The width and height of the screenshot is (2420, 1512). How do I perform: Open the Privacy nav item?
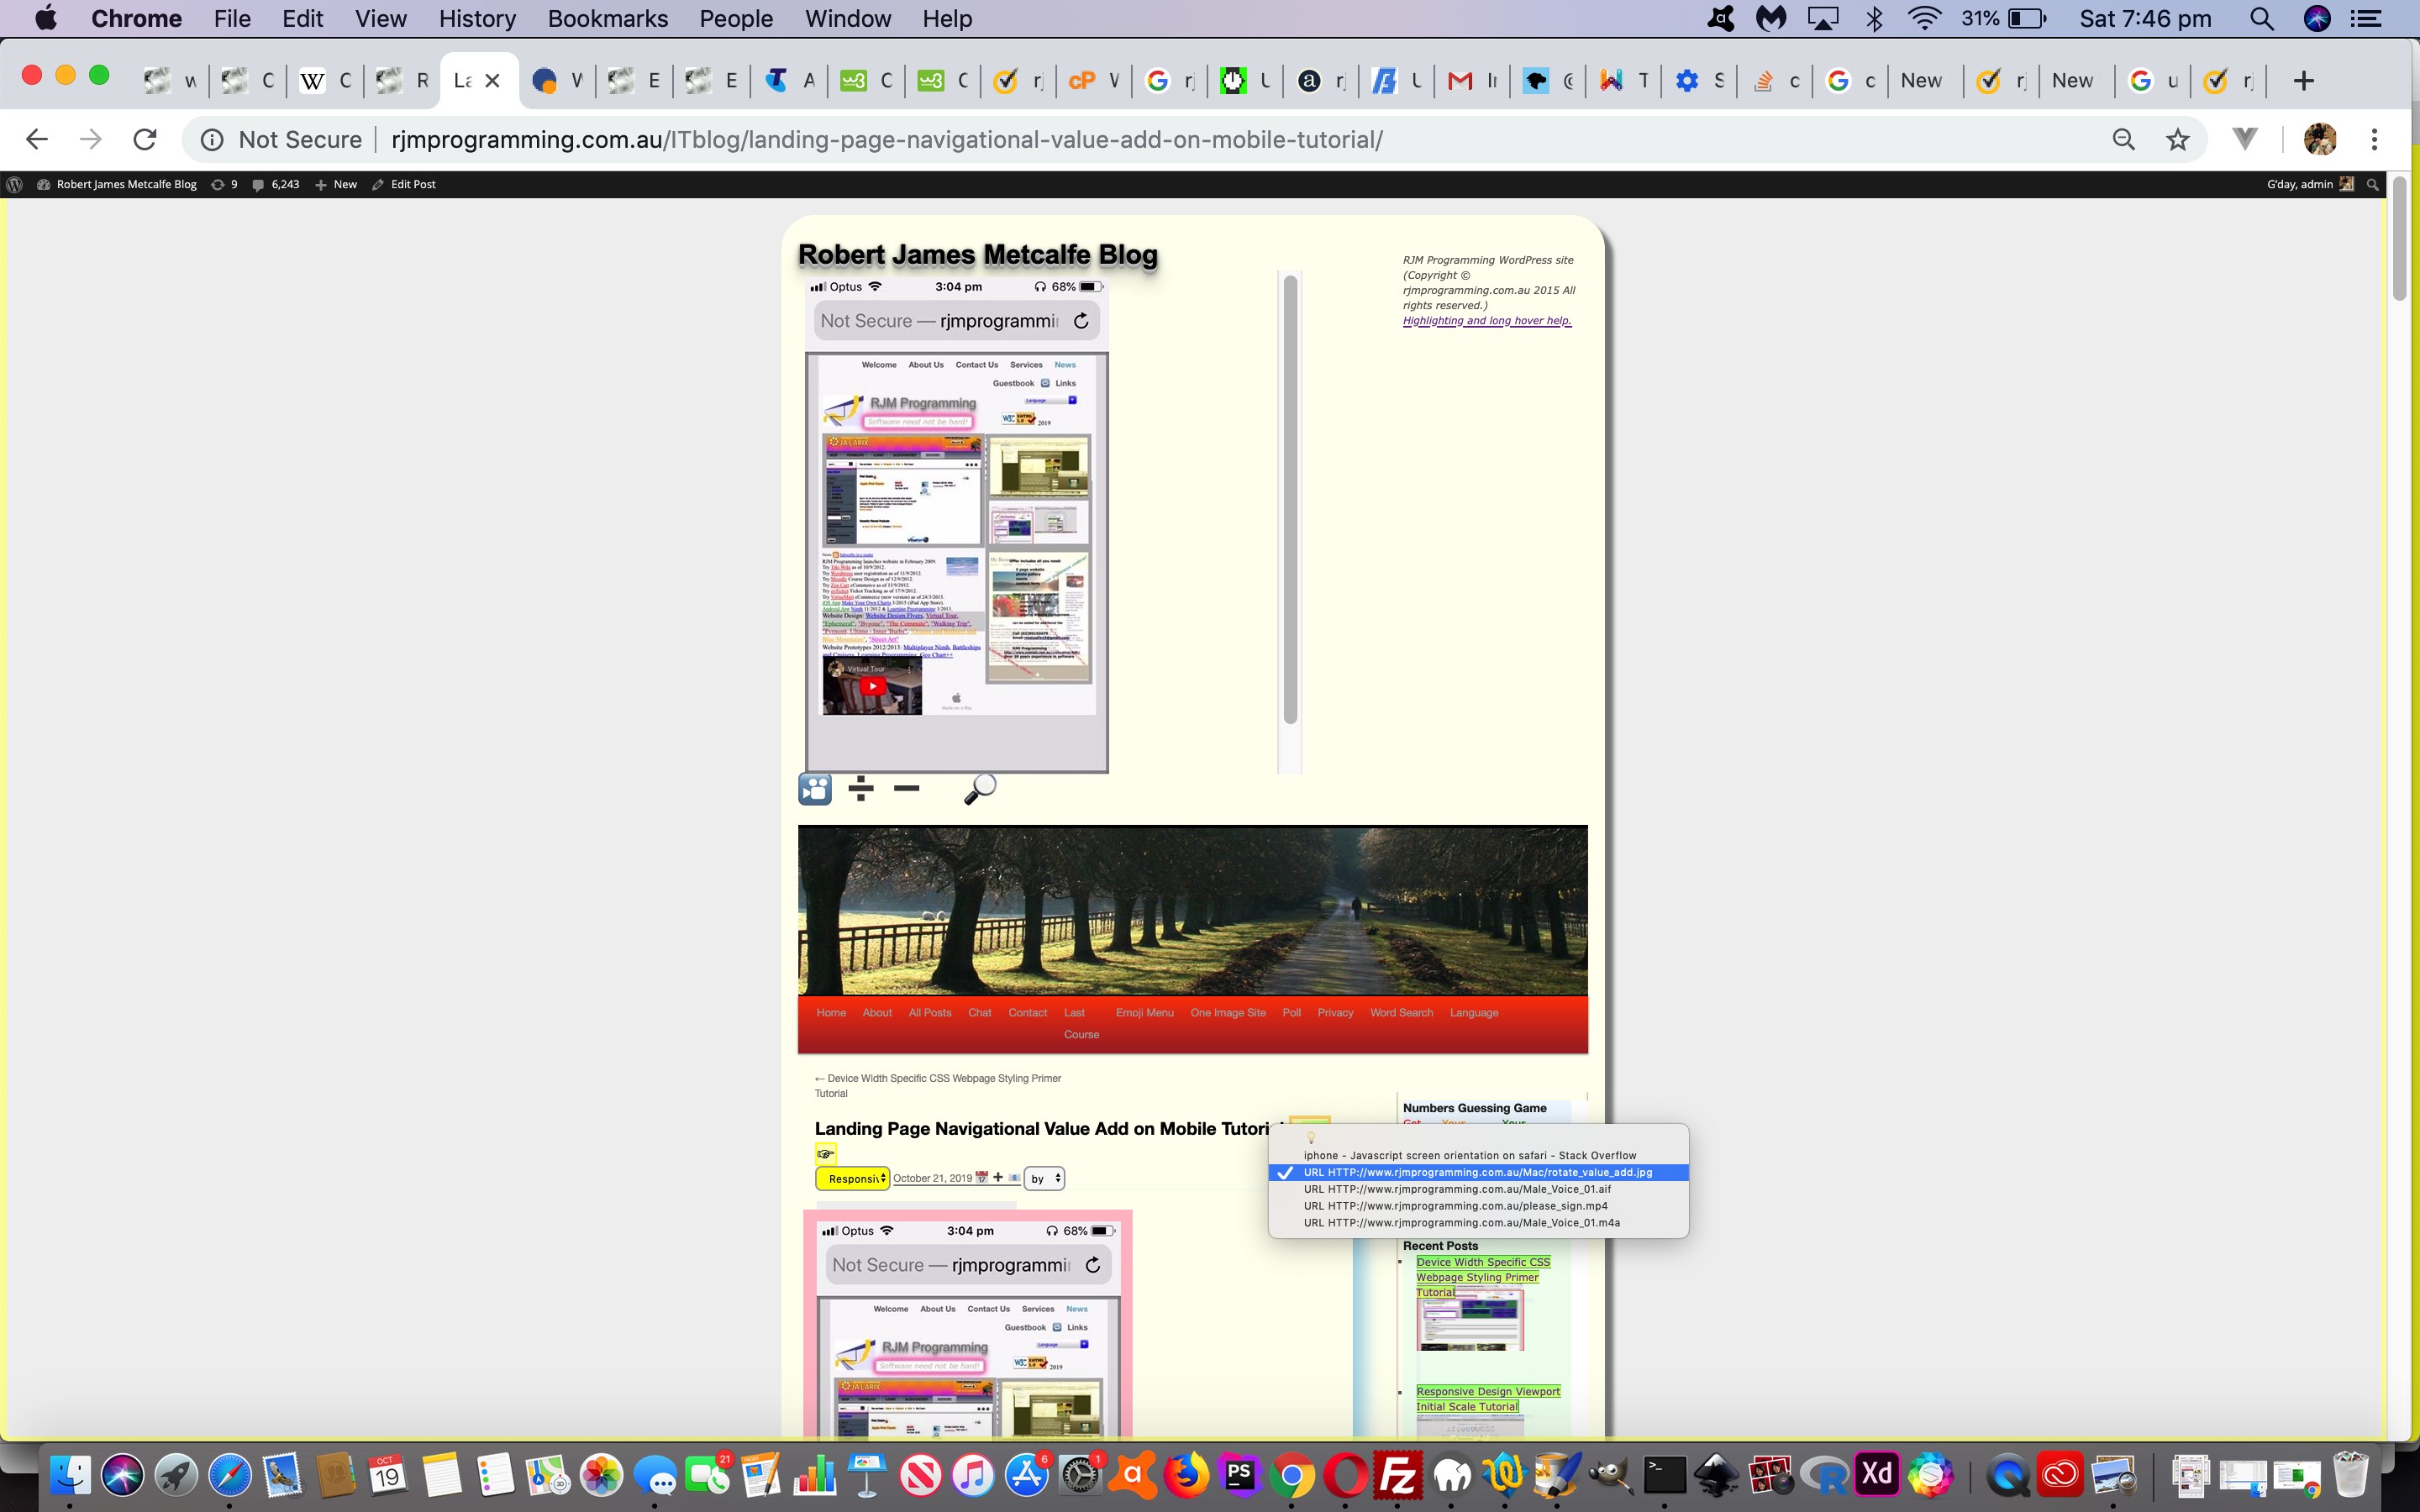pyautogui.click(x=1335, y=1013)
